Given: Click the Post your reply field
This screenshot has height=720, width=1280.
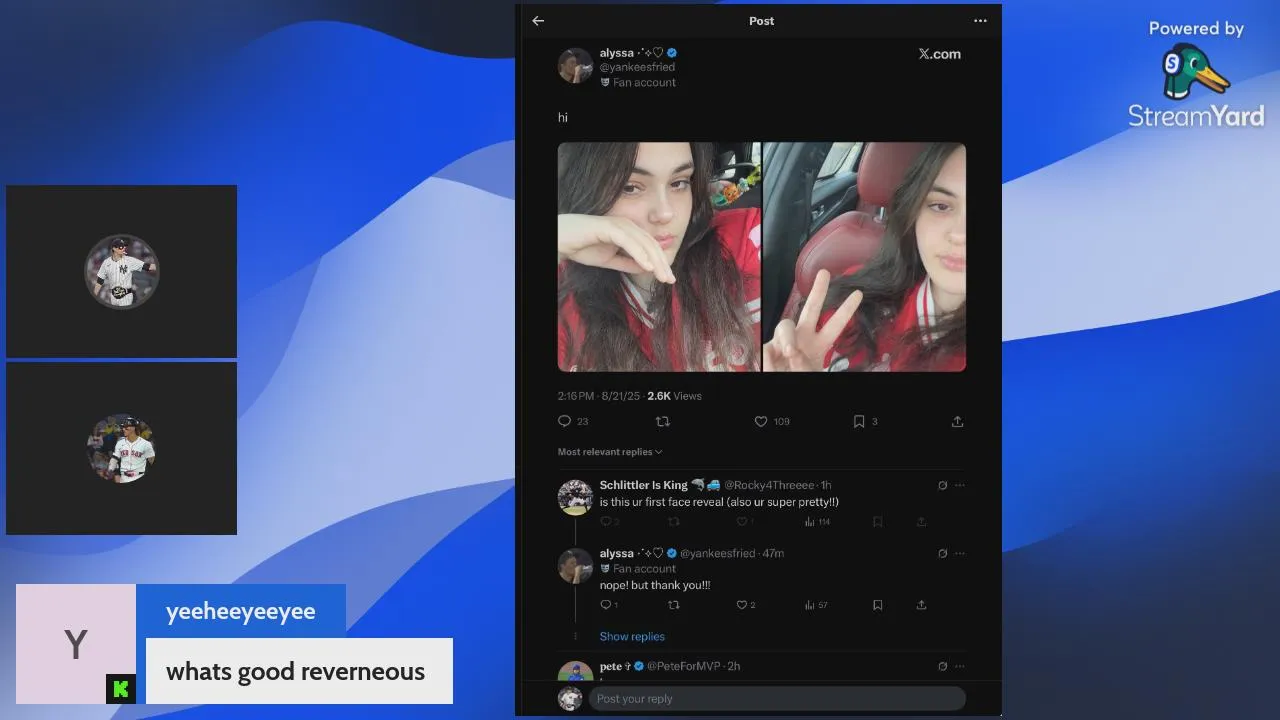Looking at the screenshot, I should point(777,698).
